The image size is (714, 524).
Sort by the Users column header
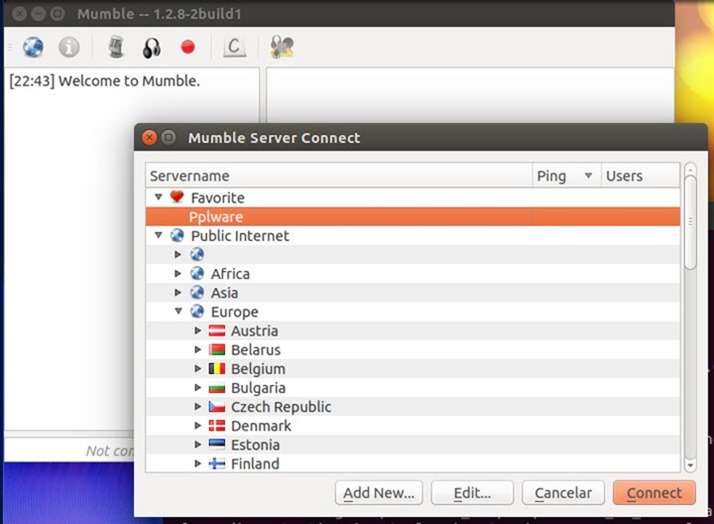point(641,176)
